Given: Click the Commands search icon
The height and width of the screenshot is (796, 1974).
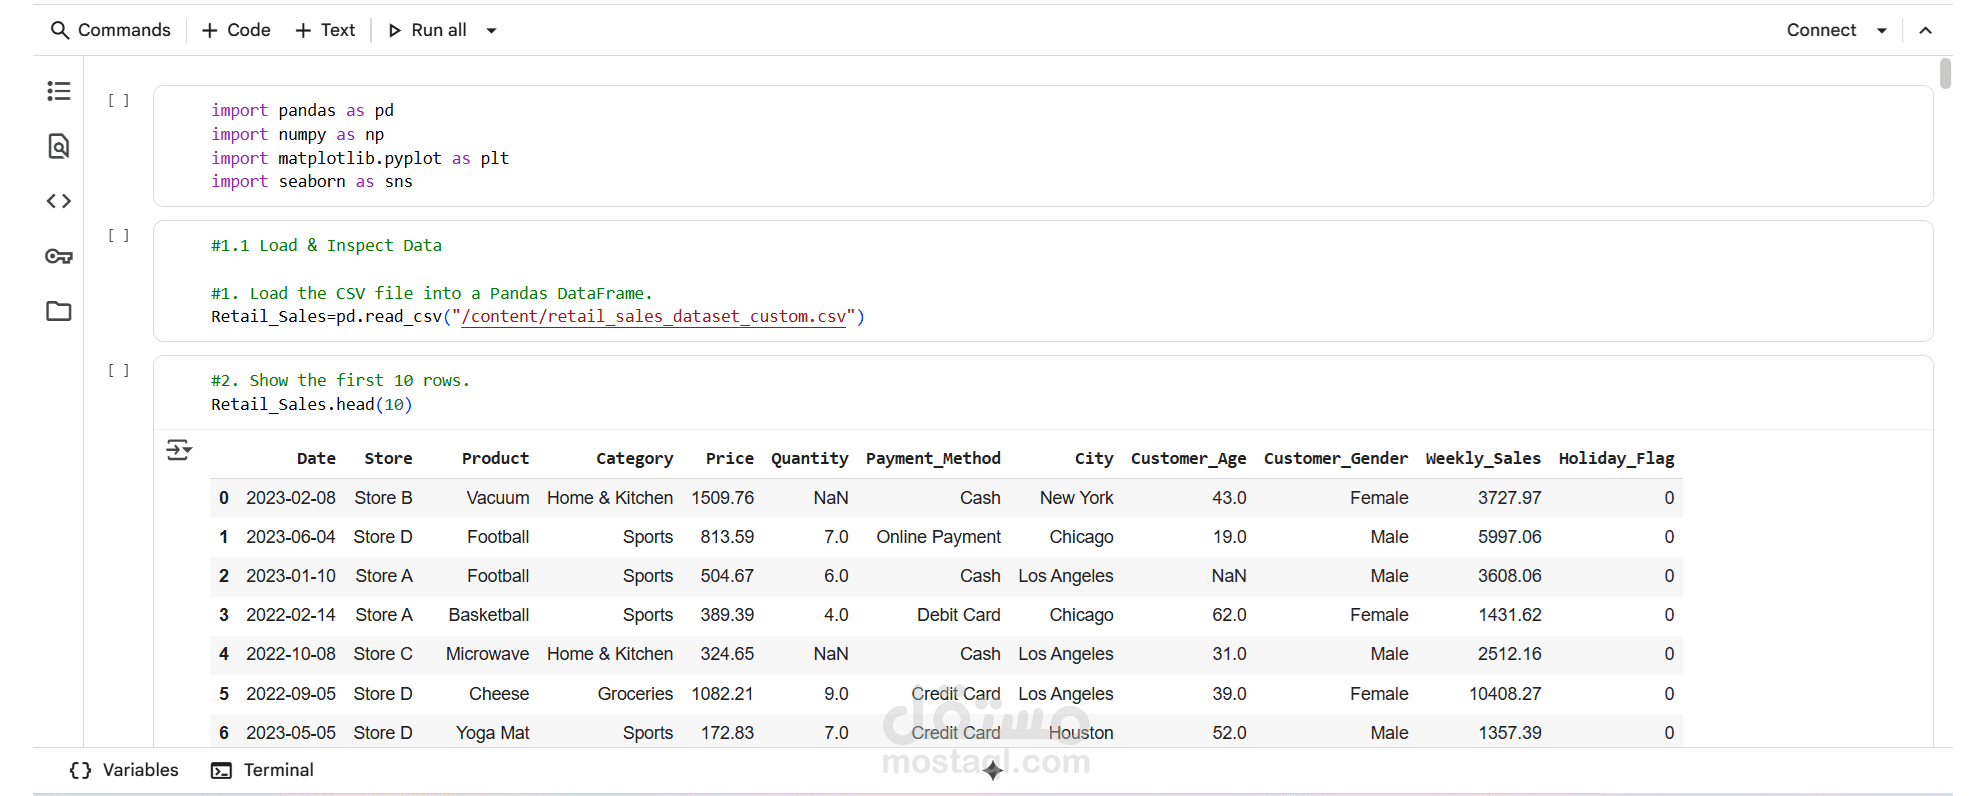Looking at the screenshot, I should point(60,30).
